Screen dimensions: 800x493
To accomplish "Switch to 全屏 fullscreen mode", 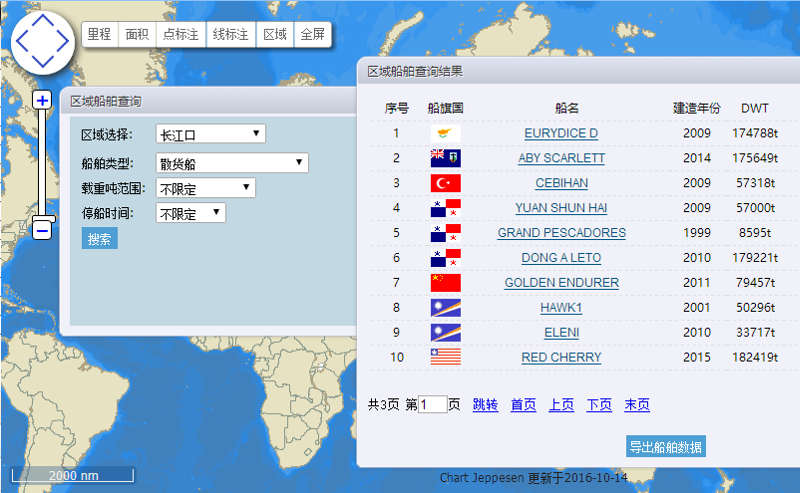I will 312,35.
